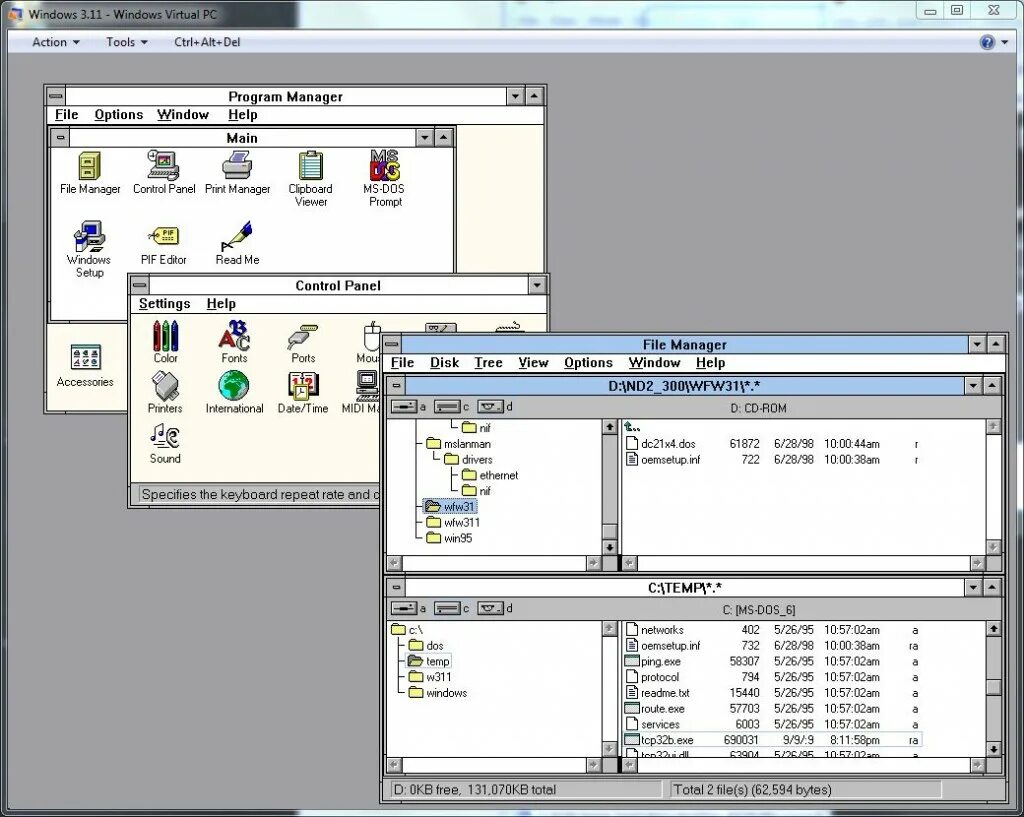
Task: Select drive d in D:\ND2_300 window
Action: point(495,407)
